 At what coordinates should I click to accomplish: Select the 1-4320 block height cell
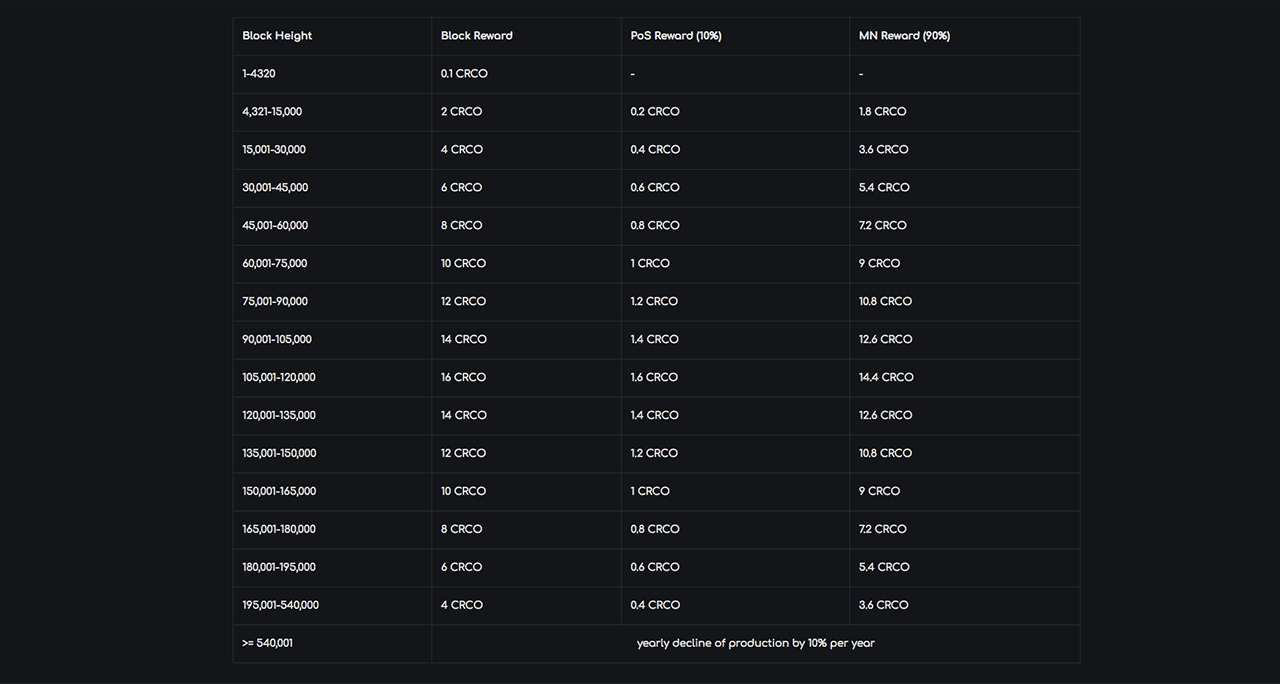click(332, 74)
